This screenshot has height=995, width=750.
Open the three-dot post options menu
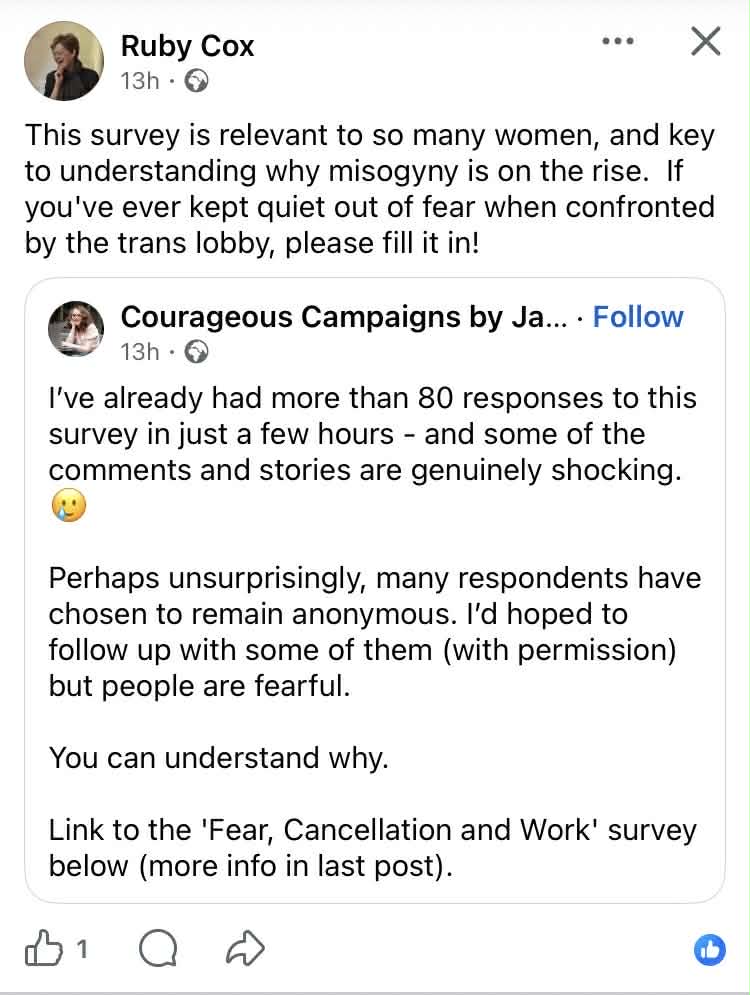tap(618, 42)
